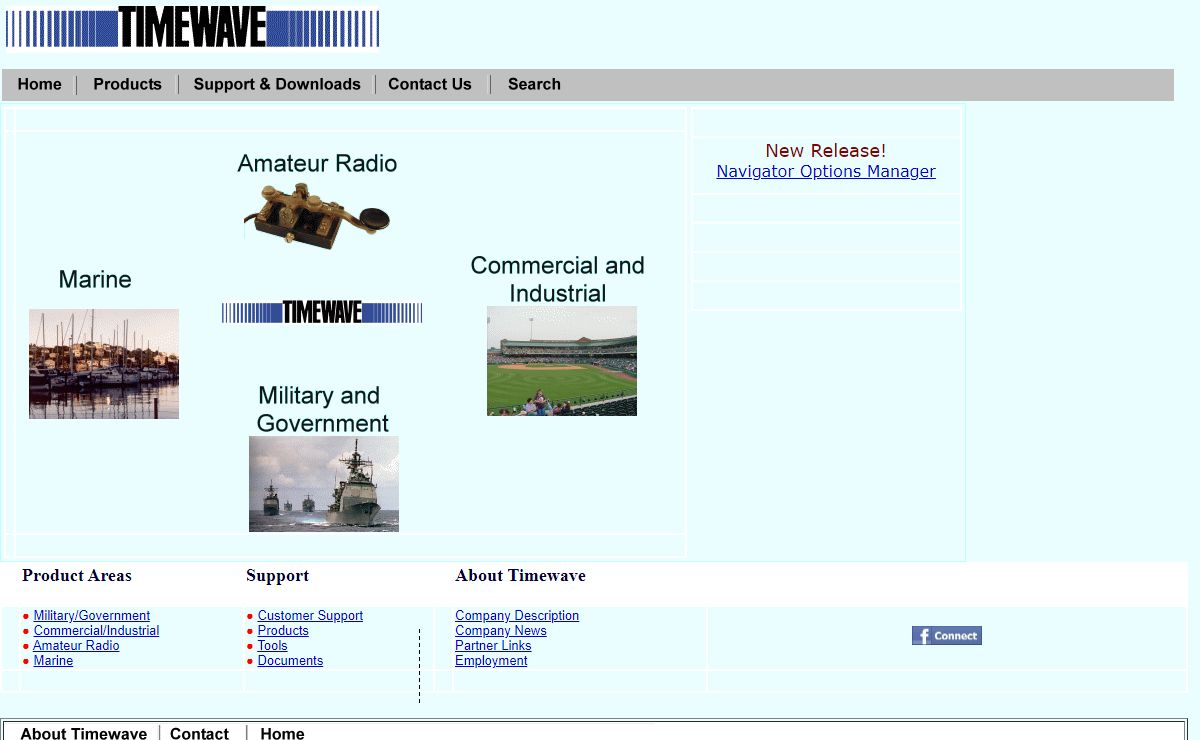Select the Commercial and Industrial heading
Viewport: 1200px width, 740px height.
click(x=558, y=279)
